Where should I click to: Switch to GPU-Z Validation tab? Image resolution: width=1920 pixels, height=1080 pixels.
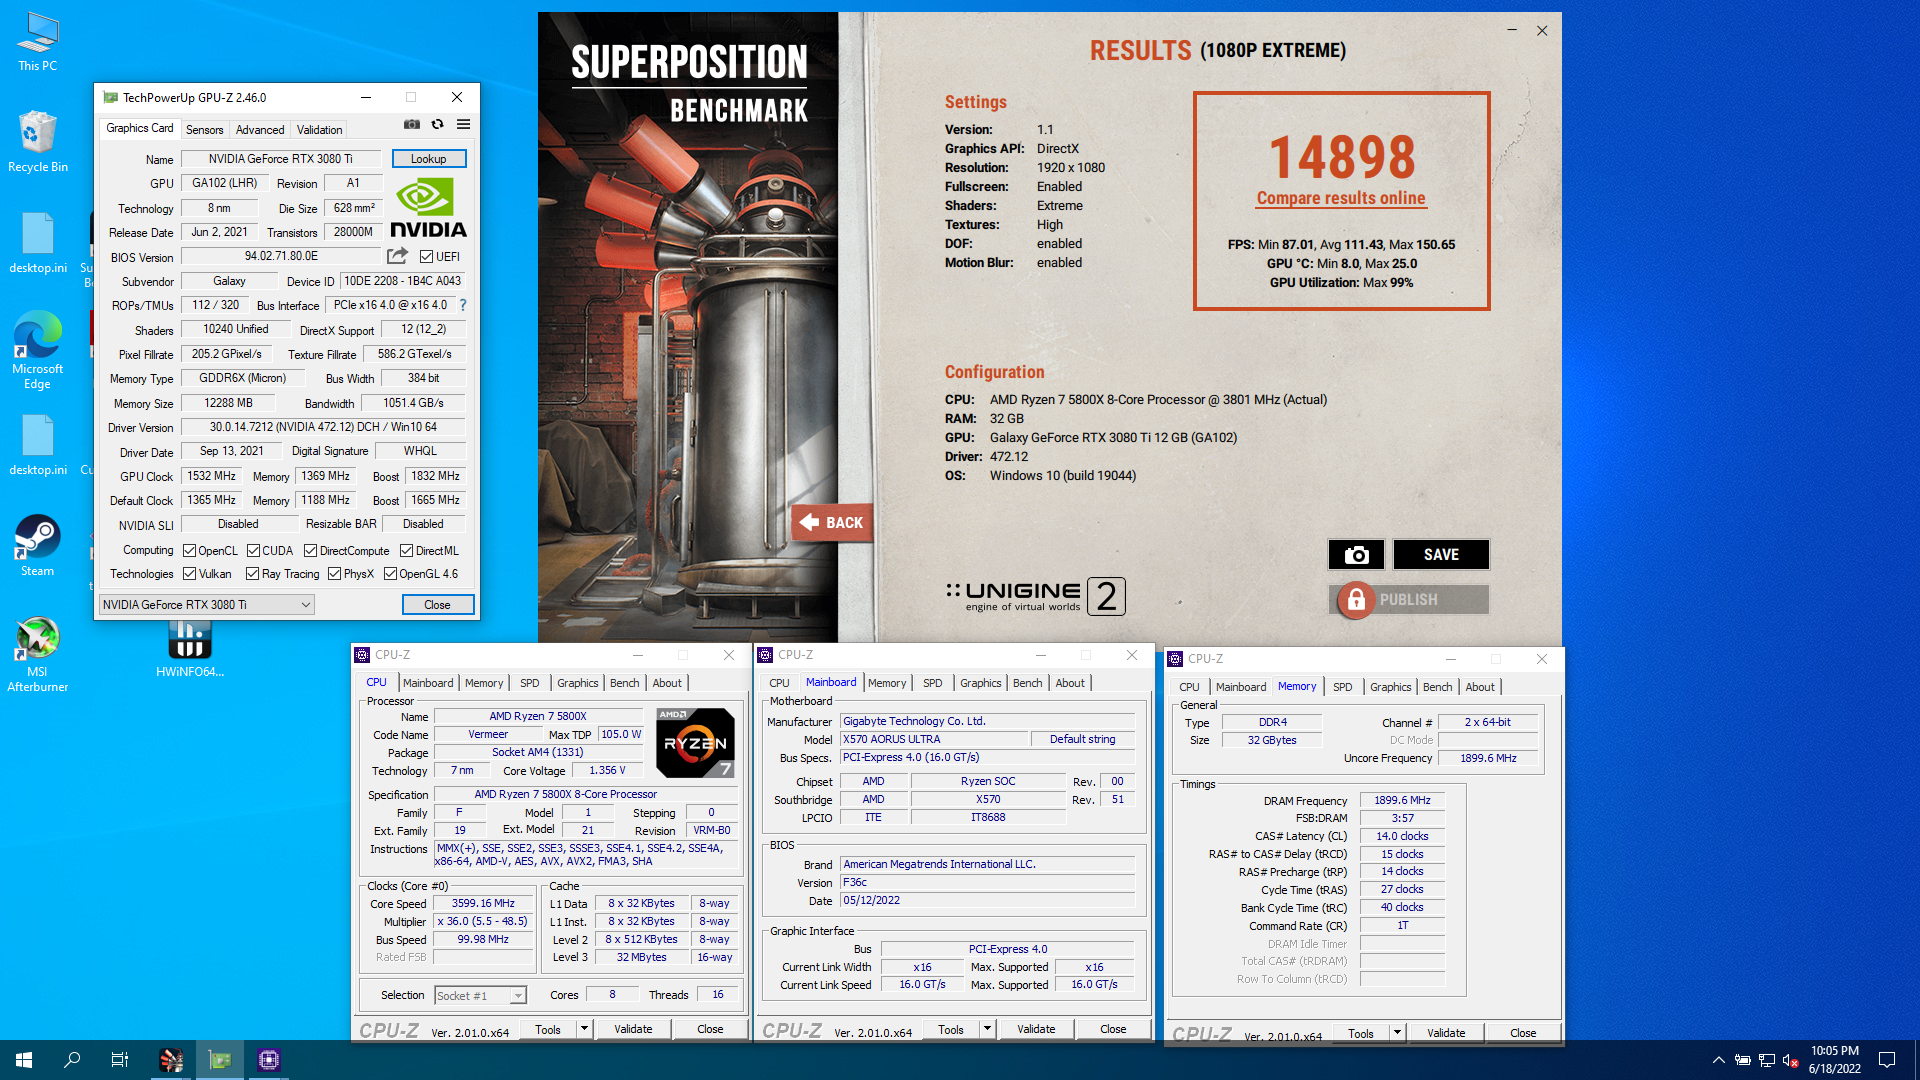tap(319, 130)
